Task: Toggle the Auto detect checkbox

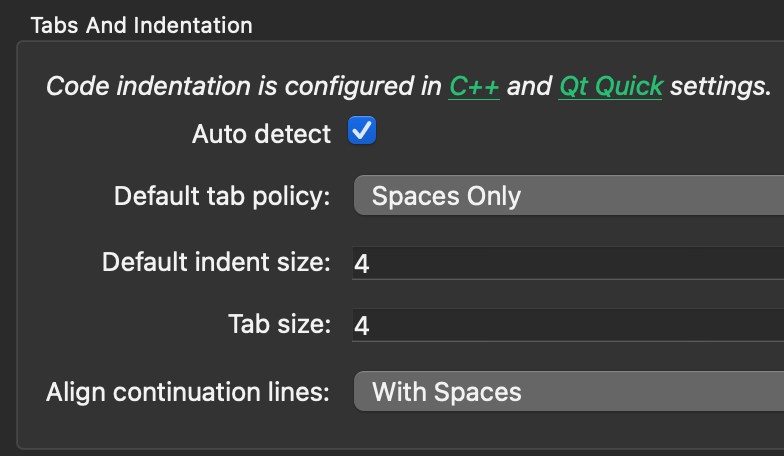Action: point(362,131)
